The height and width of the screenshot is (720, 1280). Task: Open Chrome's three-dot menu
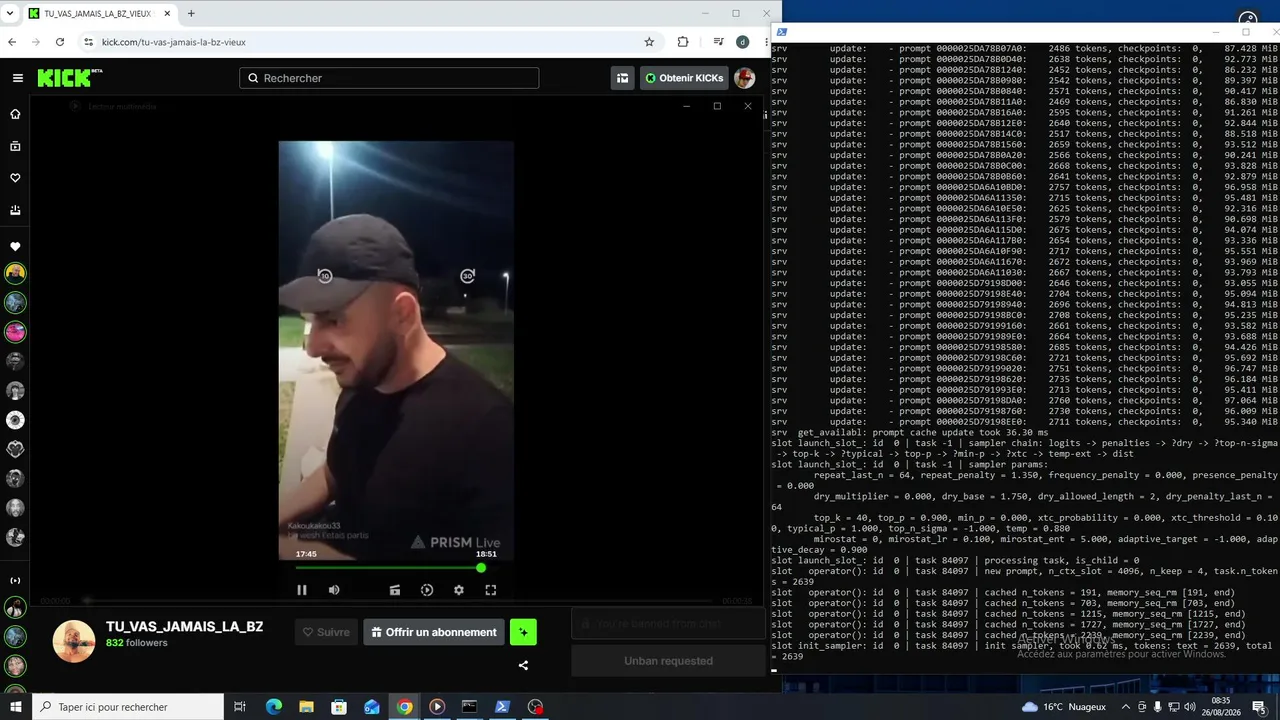tap(766, 42)
